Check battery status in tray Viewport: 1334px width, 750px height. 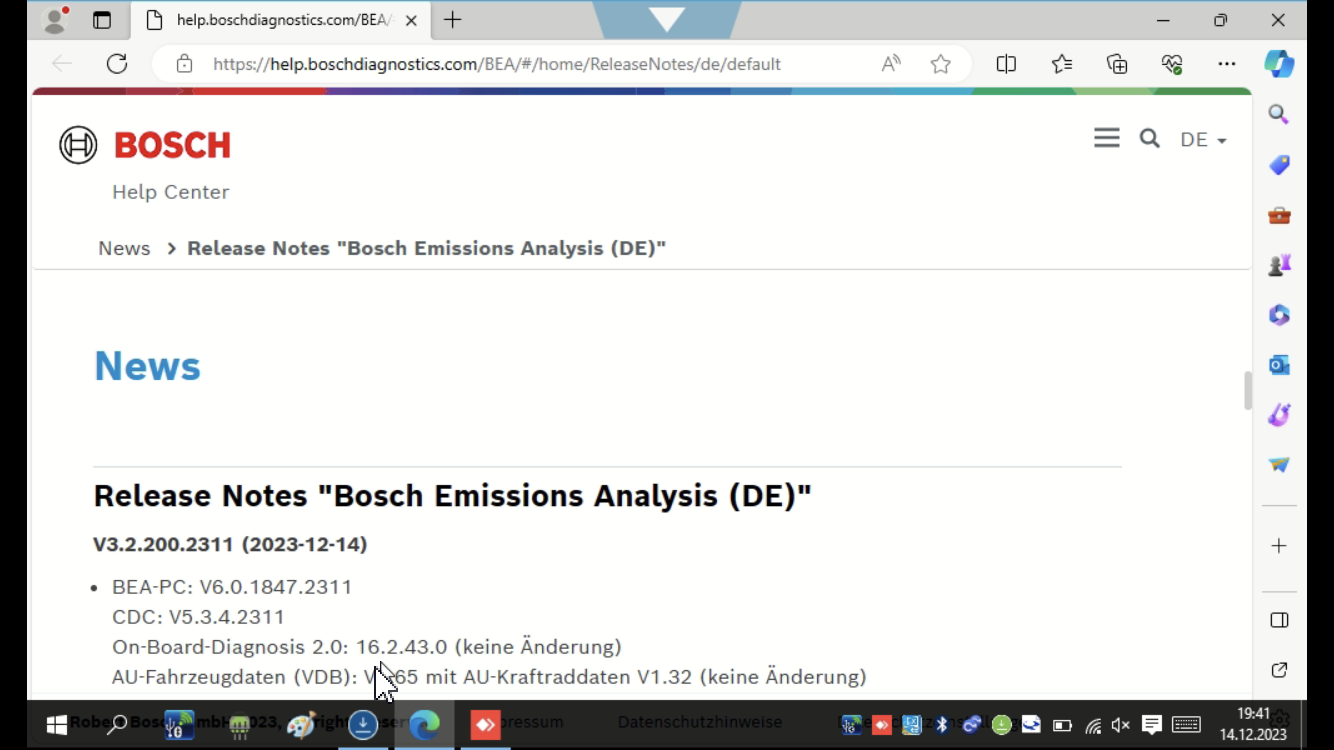point(1062,725)
